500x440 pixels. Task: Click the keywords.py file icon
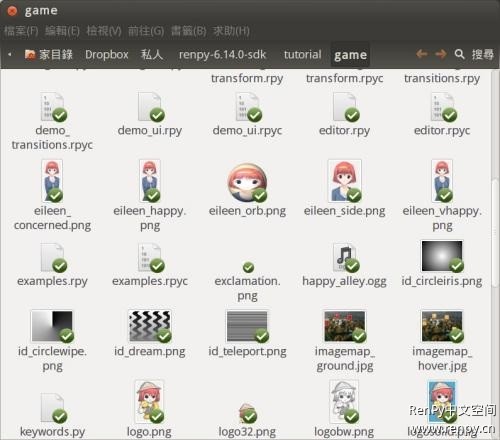(53, 408)
